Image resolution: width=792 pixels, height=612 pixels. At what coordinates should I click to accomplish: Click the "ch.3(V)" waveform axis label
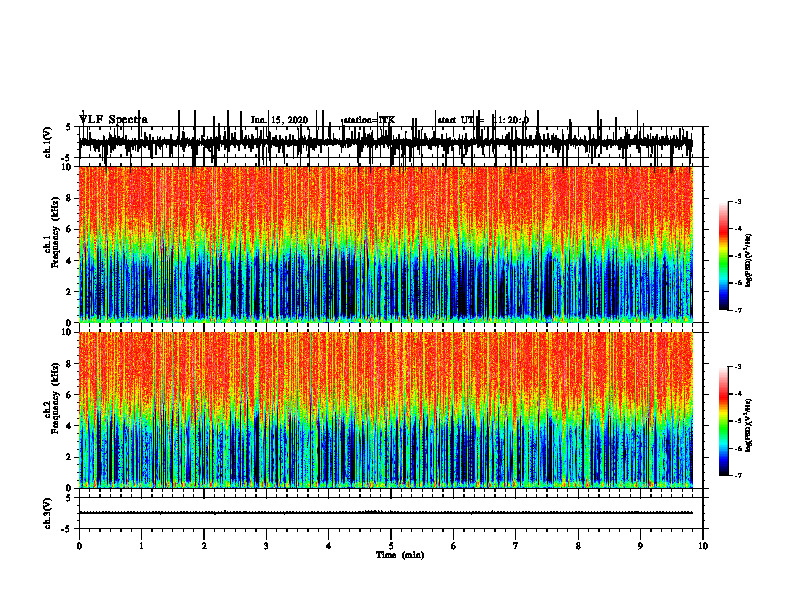pyautogui.click(x=47, y=513)
